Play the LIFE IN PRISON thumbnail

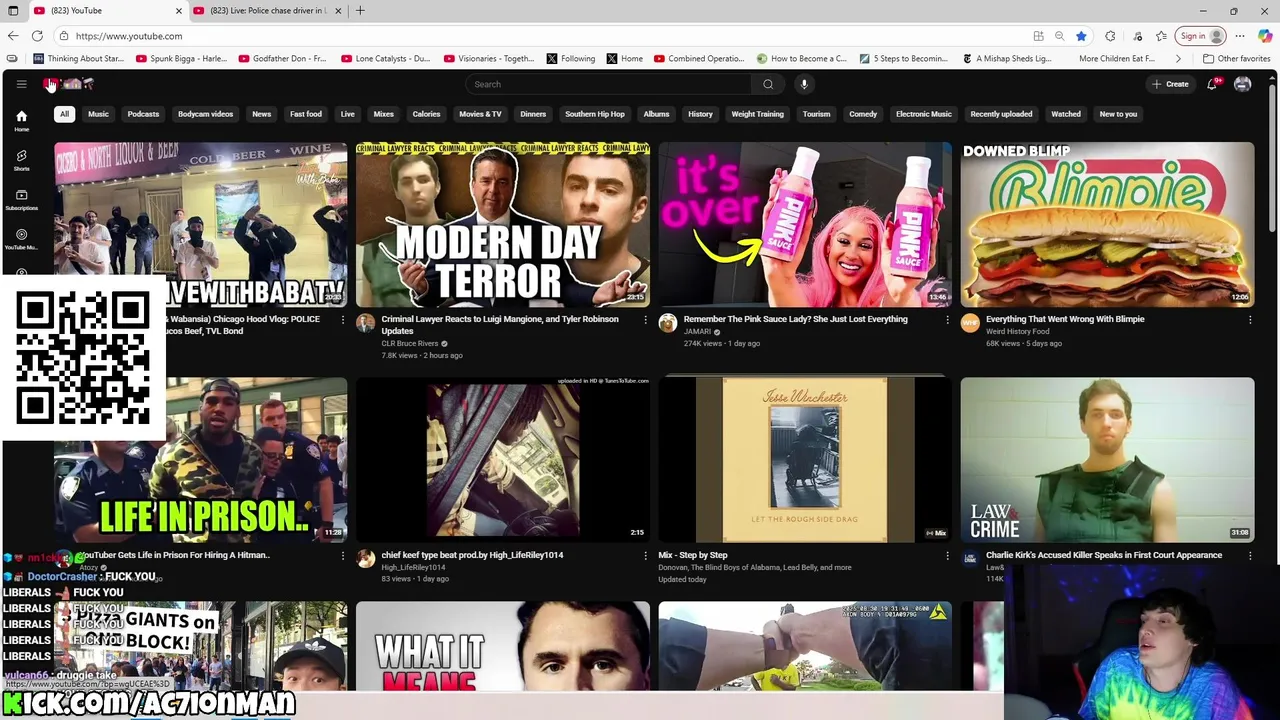click(x=200, y=460)
